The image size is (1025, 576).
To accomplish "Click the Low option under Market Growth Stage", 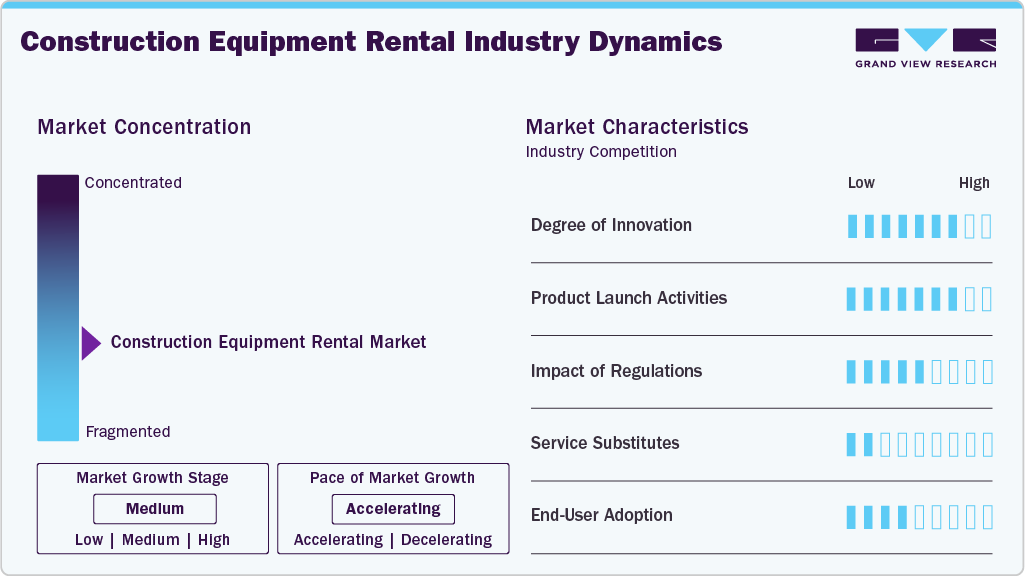I will [x=89, y=540].
